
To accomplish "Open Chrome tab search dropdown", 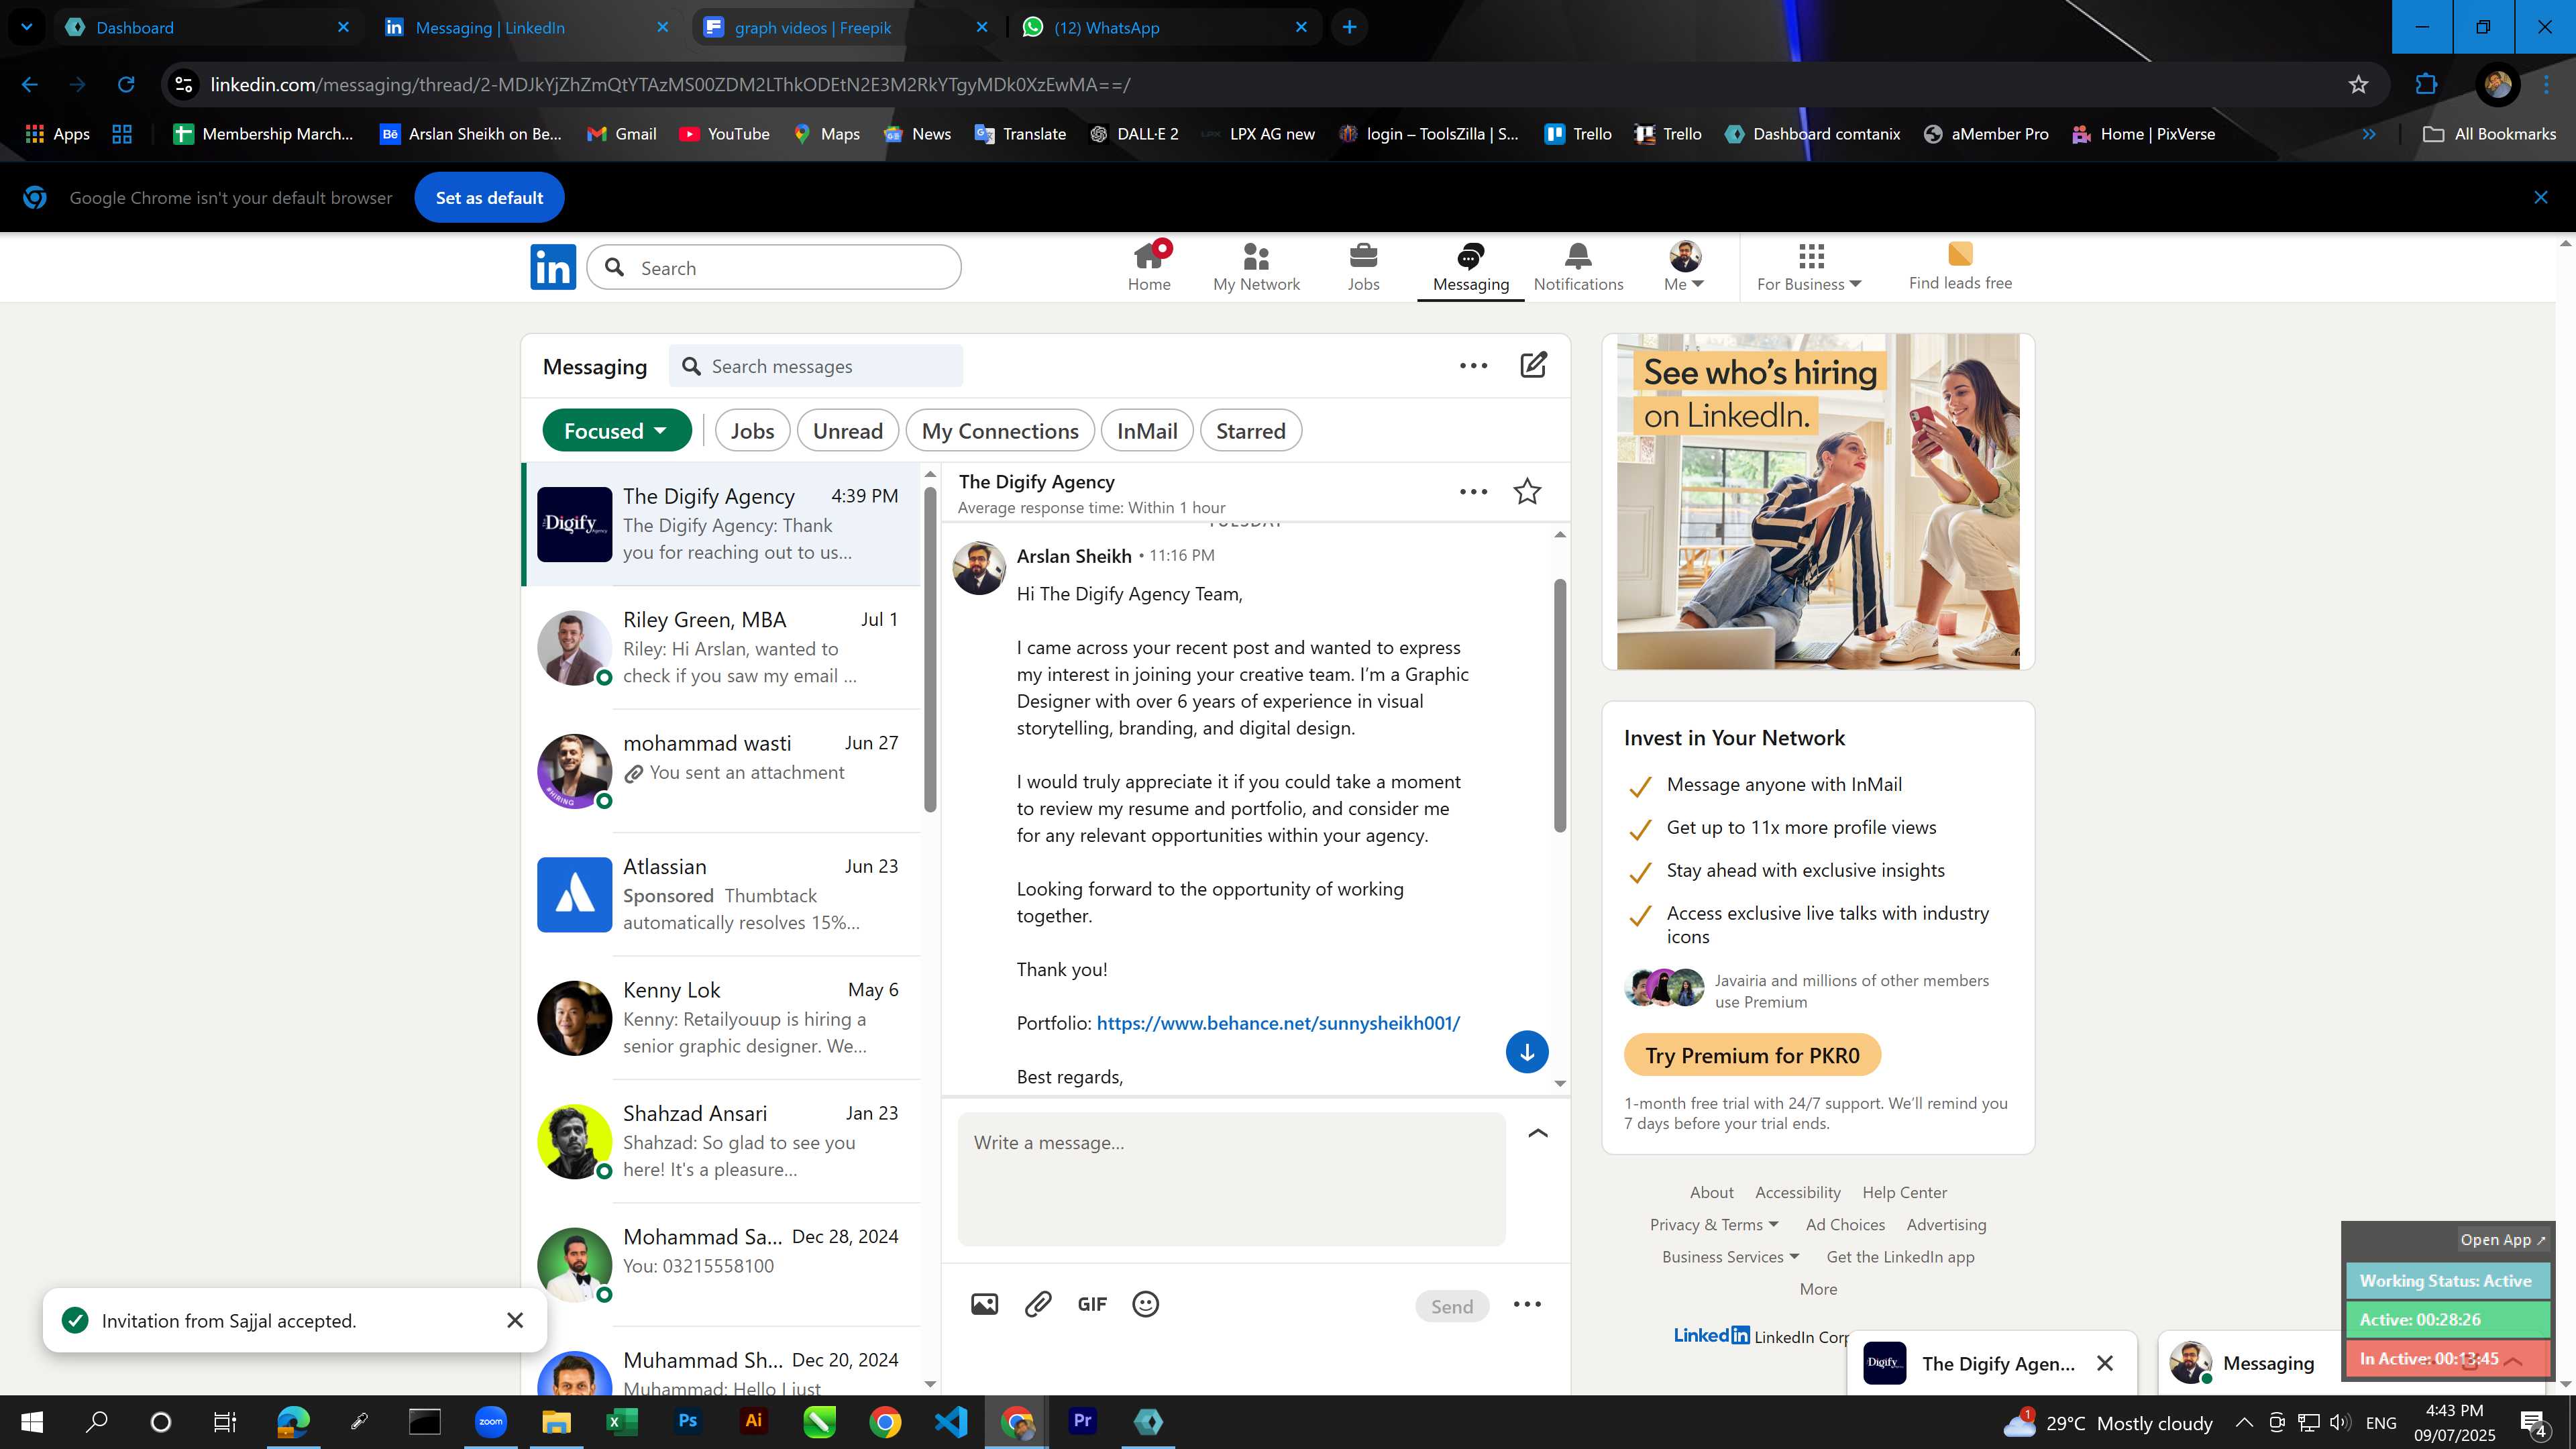I will [x=27, y=27].
